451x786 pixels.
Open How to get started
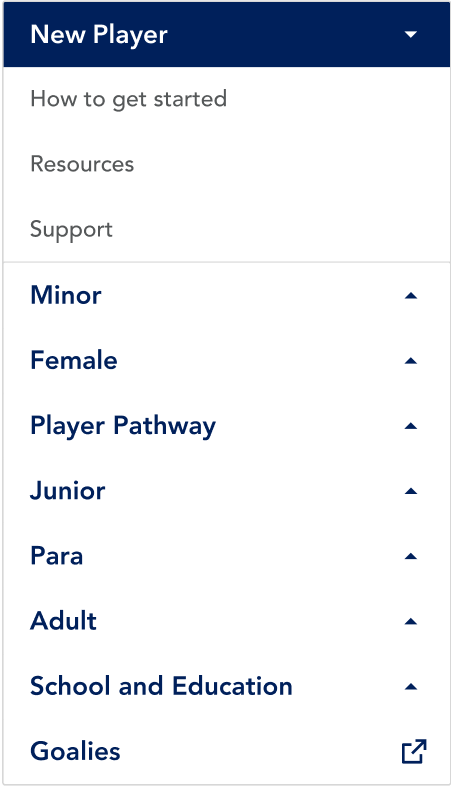[x=128, y=99]
